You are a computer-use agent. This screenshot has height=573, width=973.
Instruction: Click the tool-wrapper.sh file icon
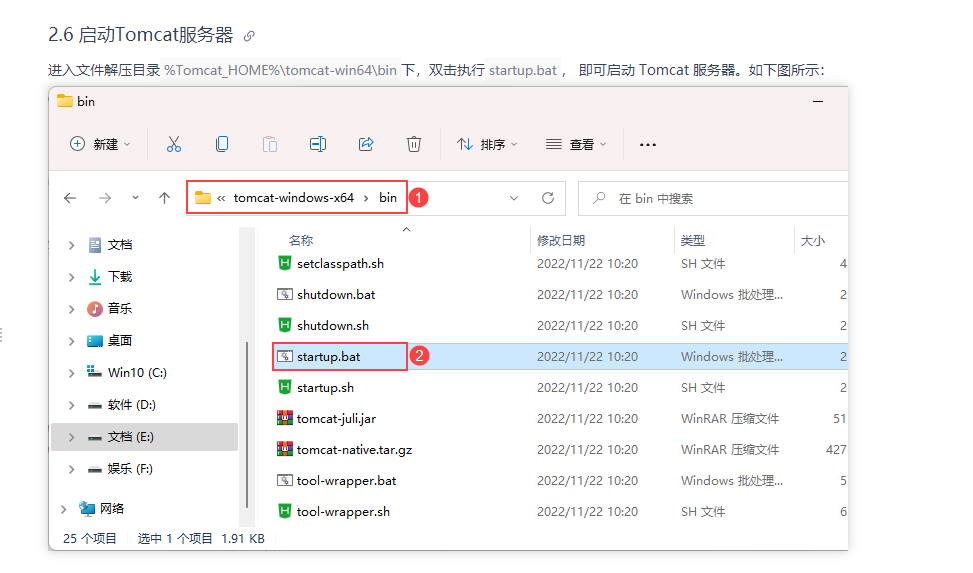point(284,512)
